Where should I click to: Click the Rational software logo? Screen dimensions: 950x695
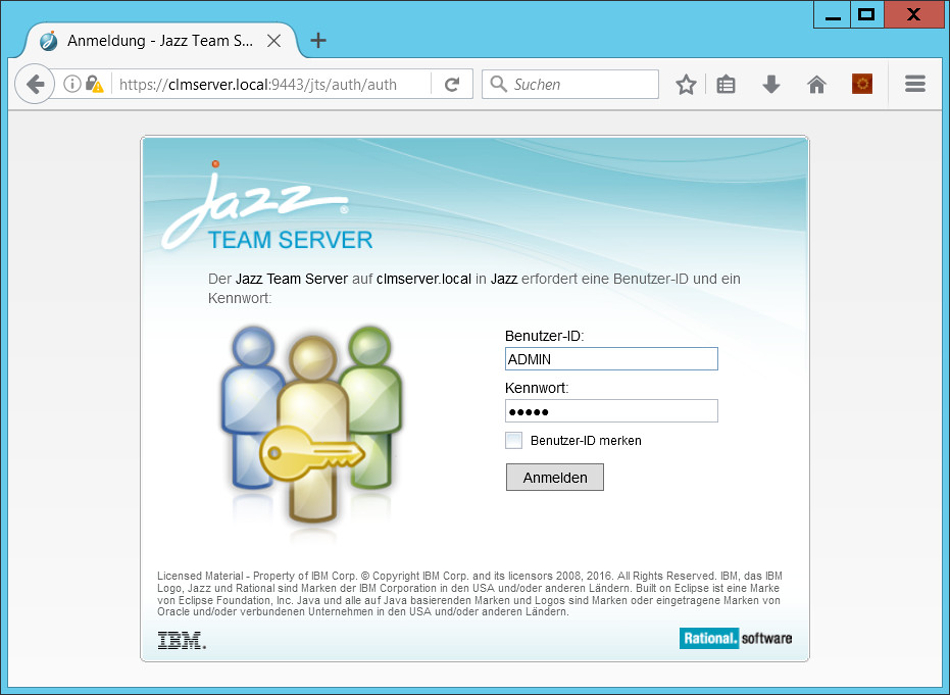coord(736,638)
